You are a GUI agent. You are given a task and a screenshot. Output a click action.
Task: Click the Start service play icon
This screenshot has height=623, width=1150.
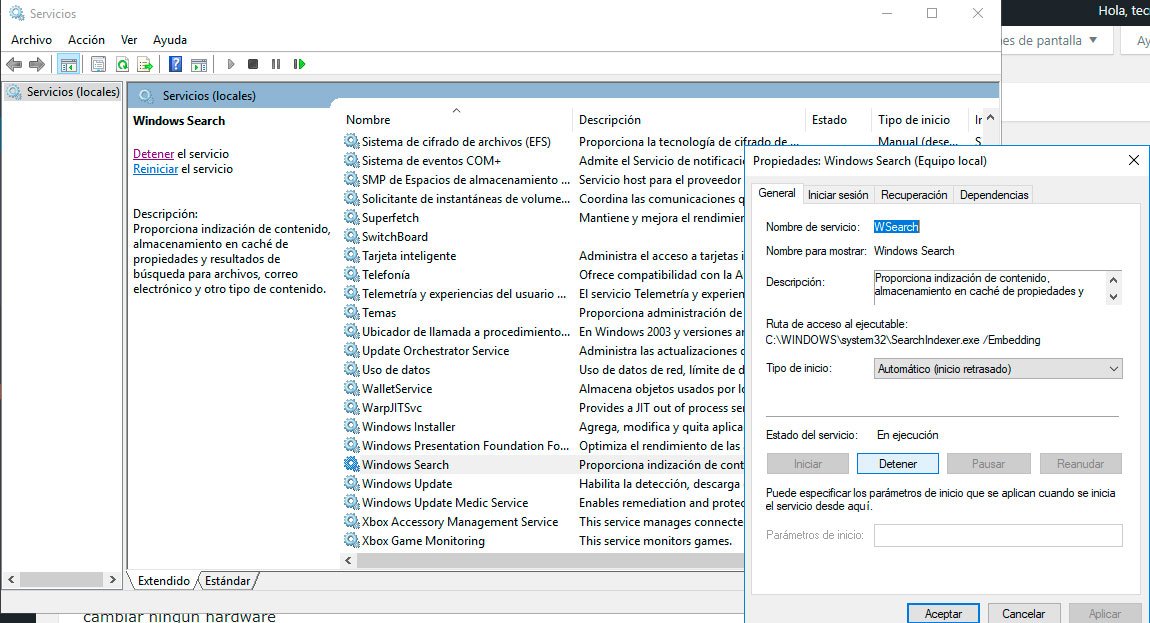pos(230,65)
